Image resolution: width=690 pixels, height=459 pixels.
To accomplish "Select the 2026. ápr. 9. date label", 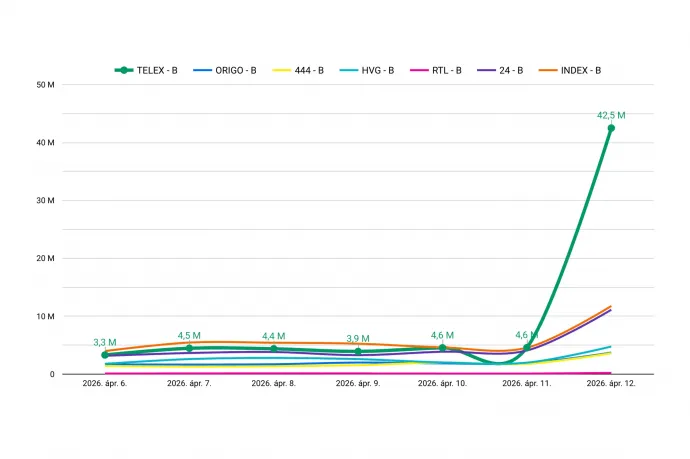I will click(x=358, y=383).
